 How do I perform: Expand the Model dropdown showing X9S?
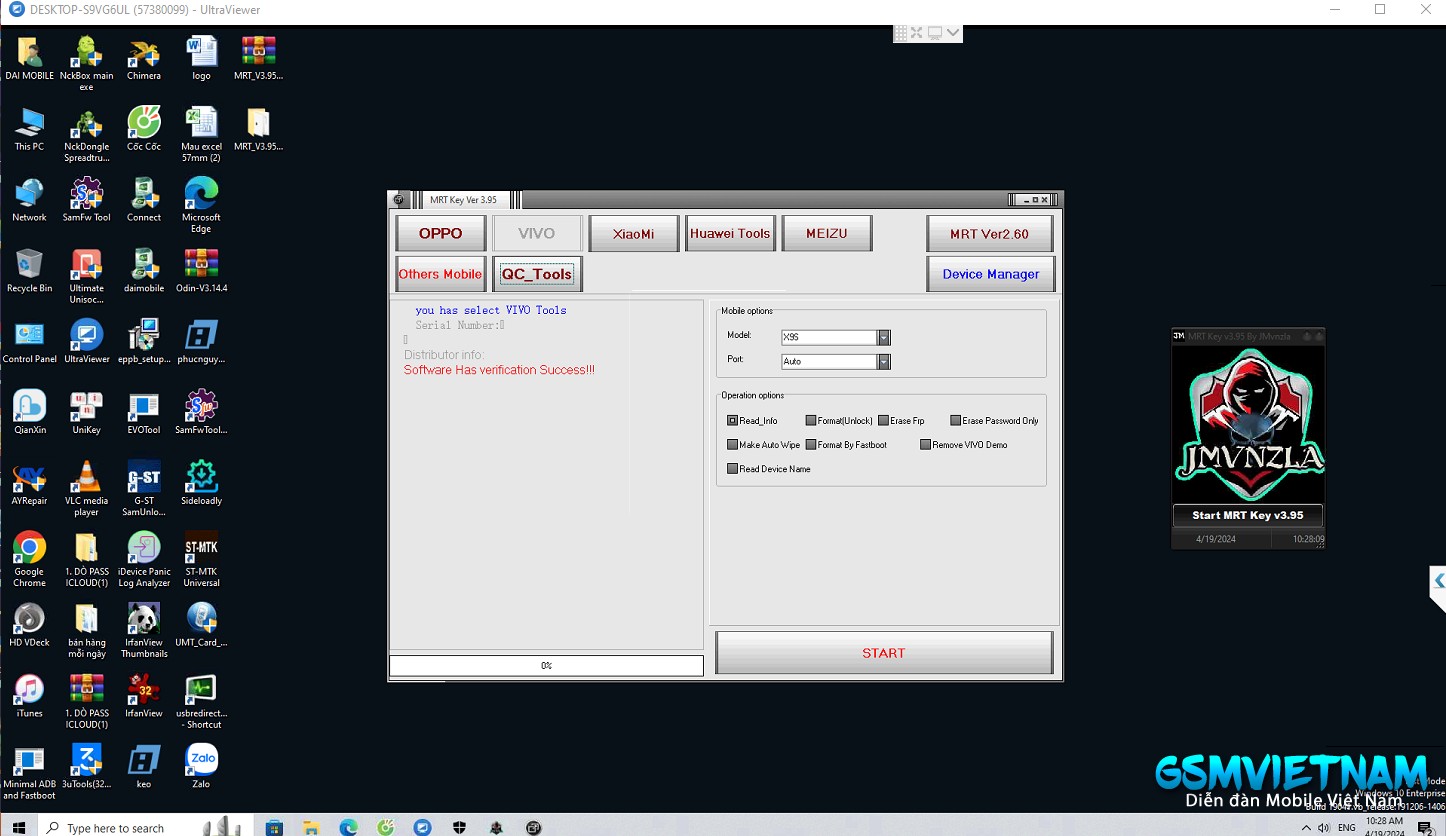pos(884,338)
